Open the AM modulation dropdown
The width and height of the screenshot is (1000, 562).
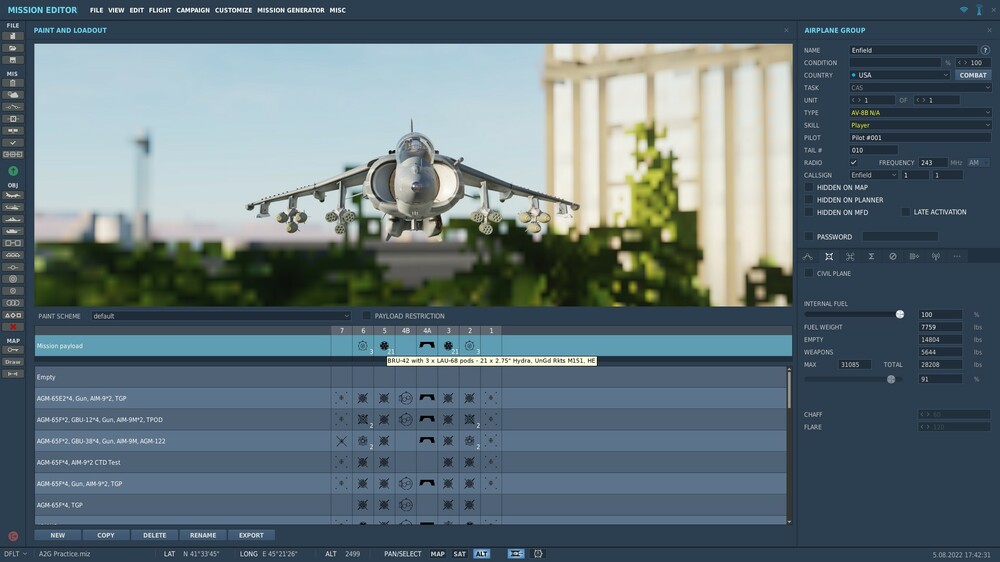pos(978,163)
